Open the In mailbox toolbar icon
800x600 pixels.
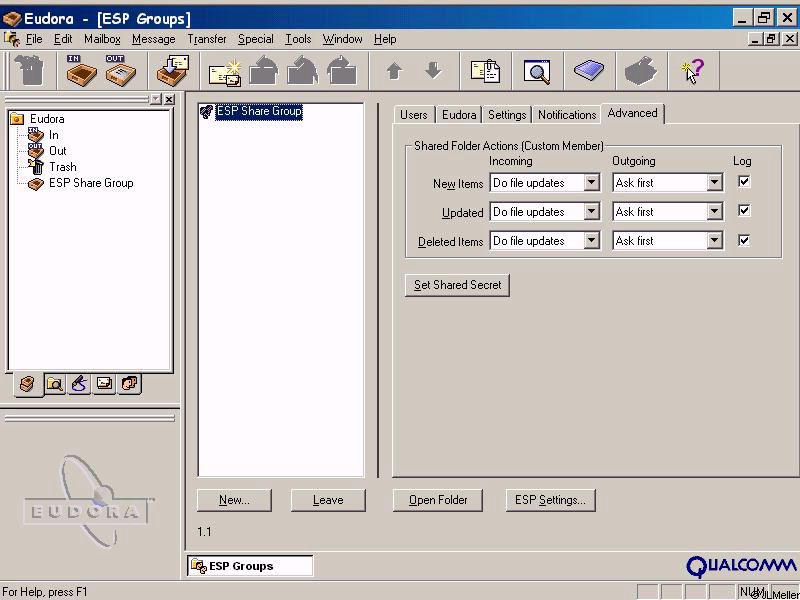[x=81, y=70]
